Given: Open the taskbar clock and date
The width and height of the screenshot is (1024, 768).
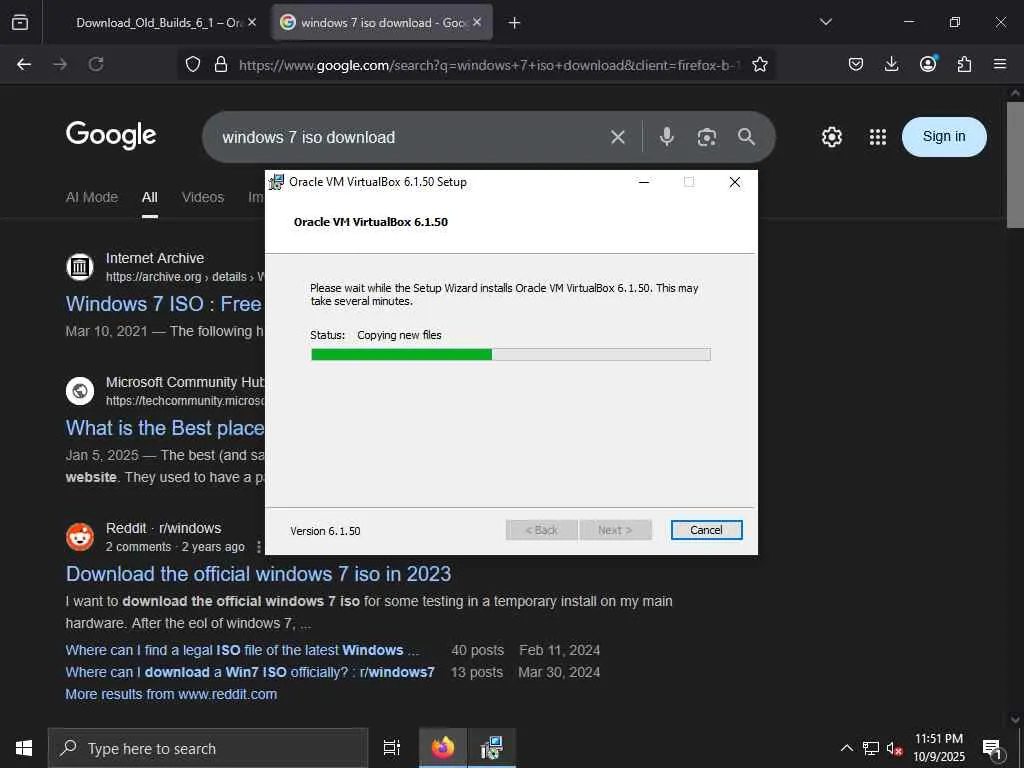Looking at the screenshot, I should point(938,748).
